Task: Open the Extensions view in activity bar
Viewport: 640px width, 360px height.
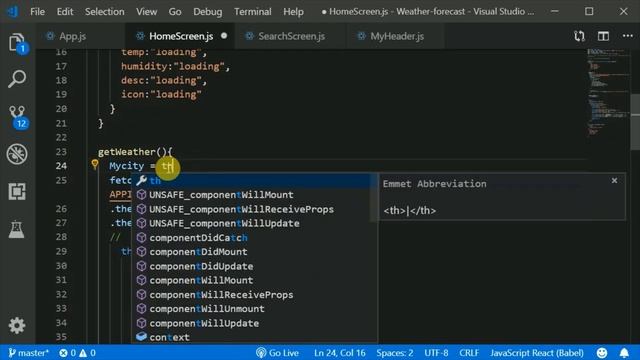Action: click(x=17, y=191)
